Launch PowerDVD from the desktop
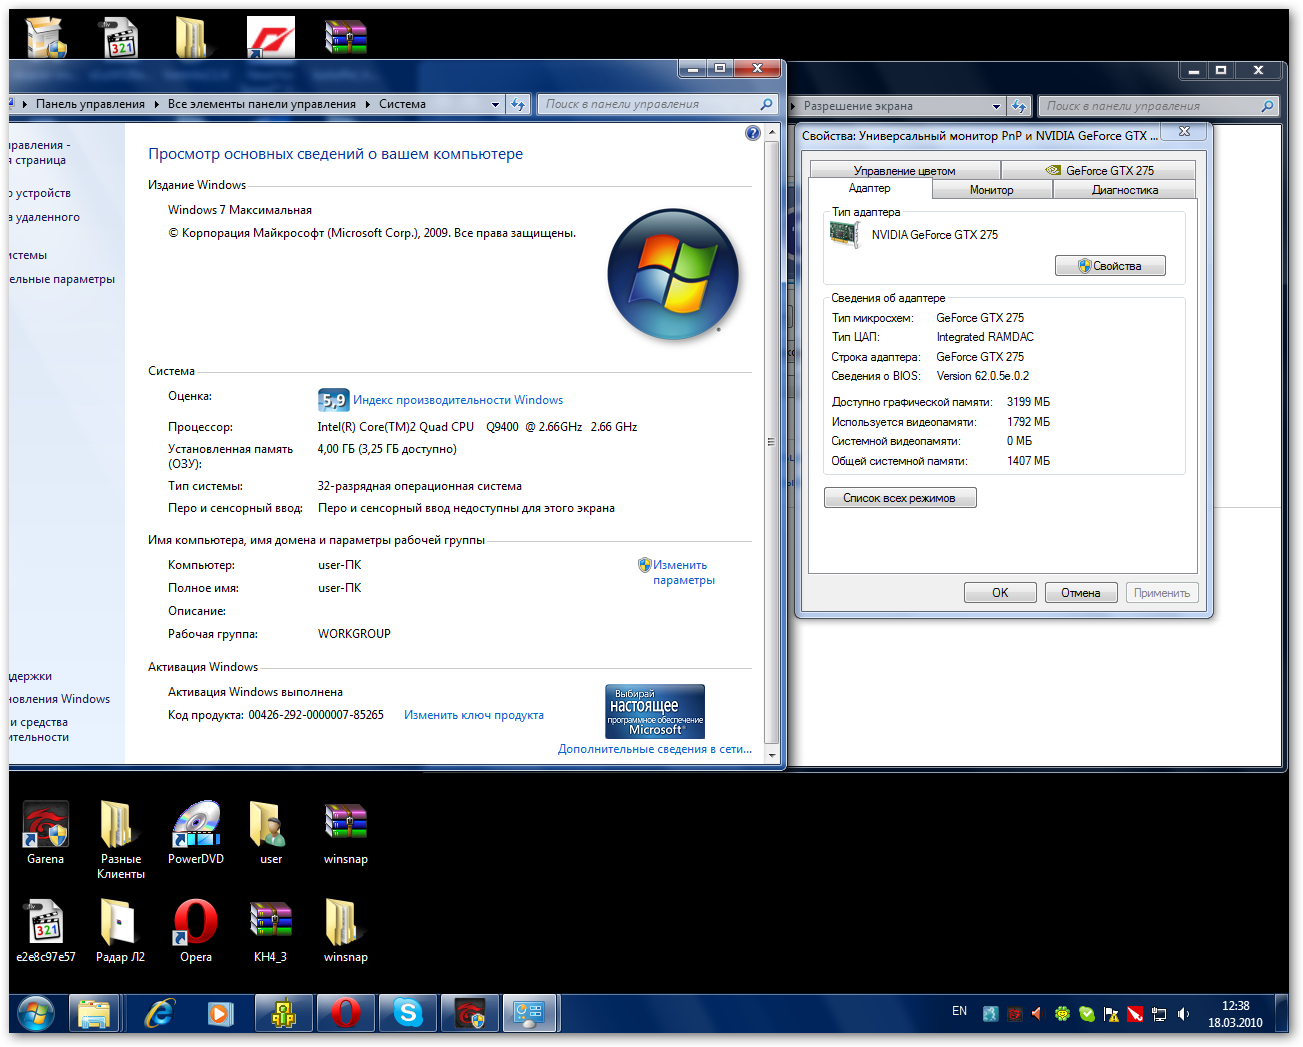This screenshot has width=1303, height=1047. pos(196,833)
